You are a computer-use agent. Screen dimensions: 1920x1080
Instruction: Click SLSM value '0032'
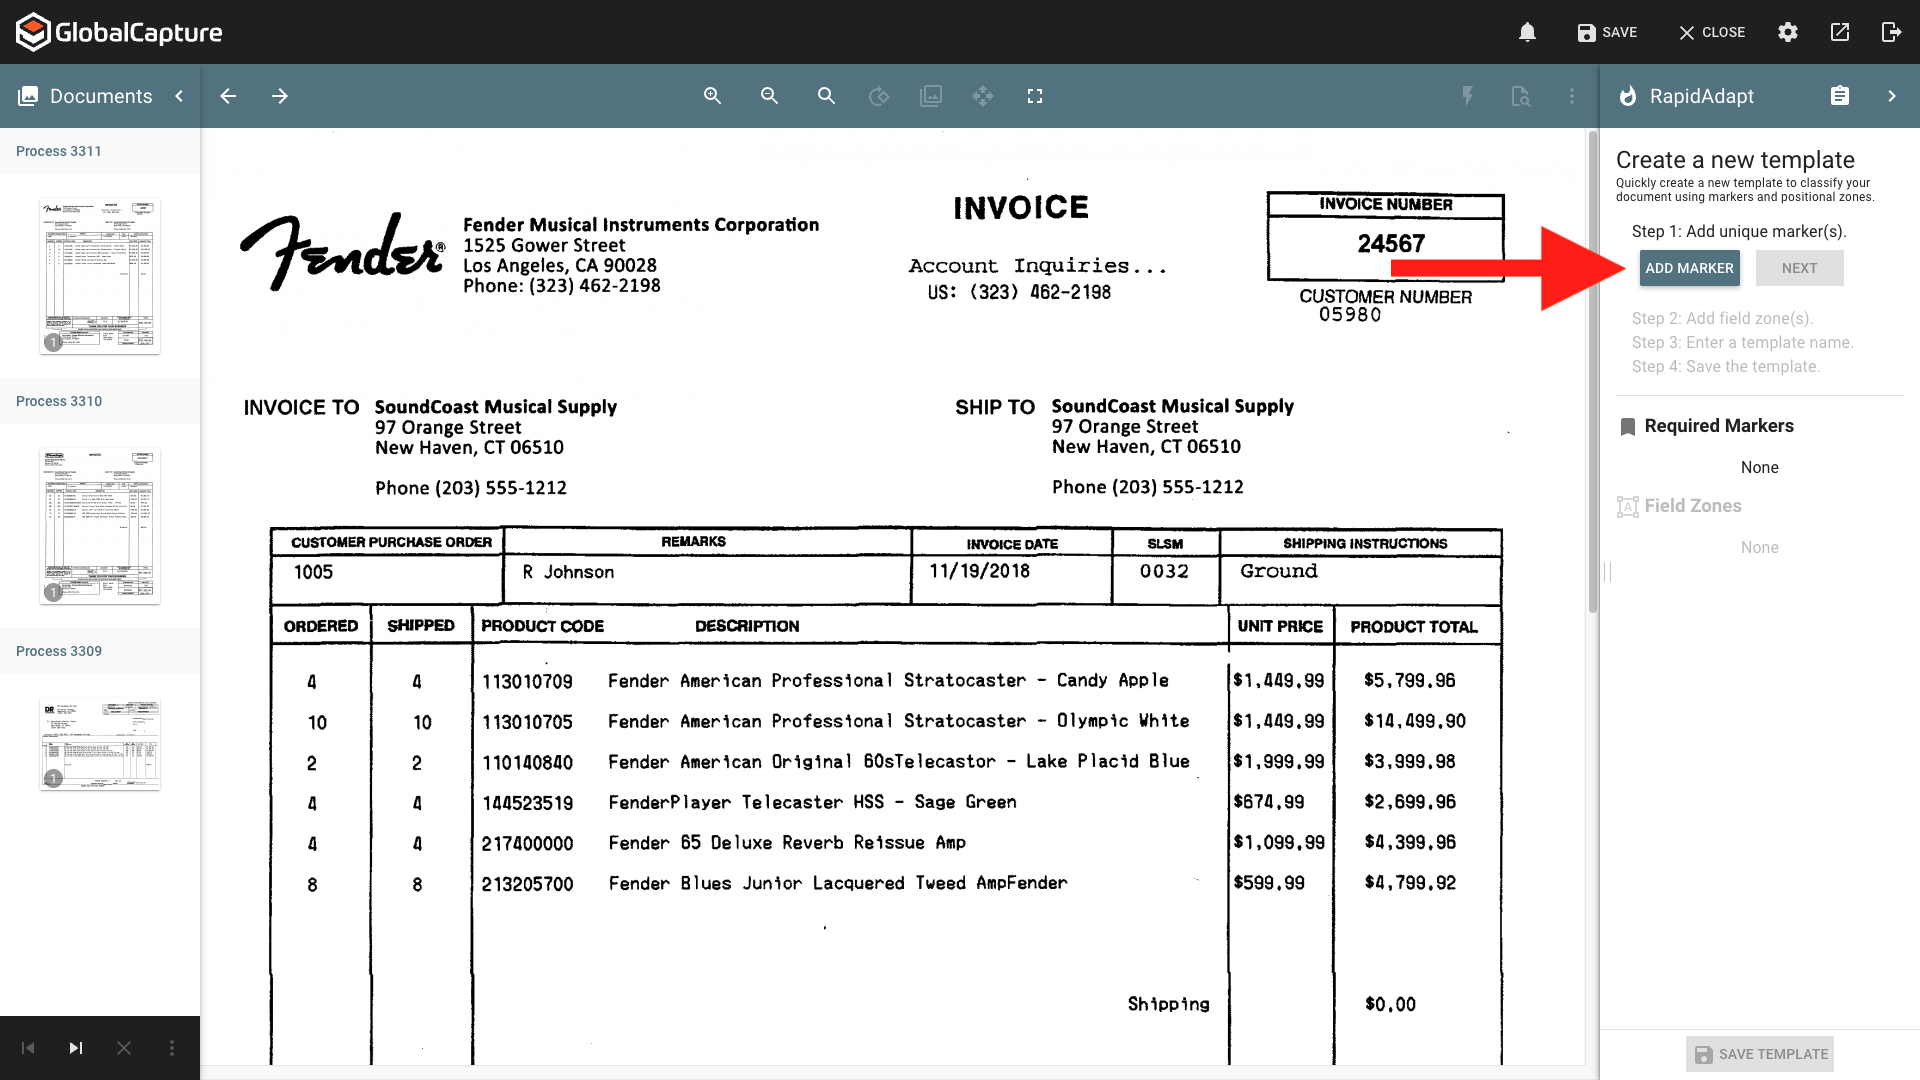pyautogui.click(x=1164, y=571)
